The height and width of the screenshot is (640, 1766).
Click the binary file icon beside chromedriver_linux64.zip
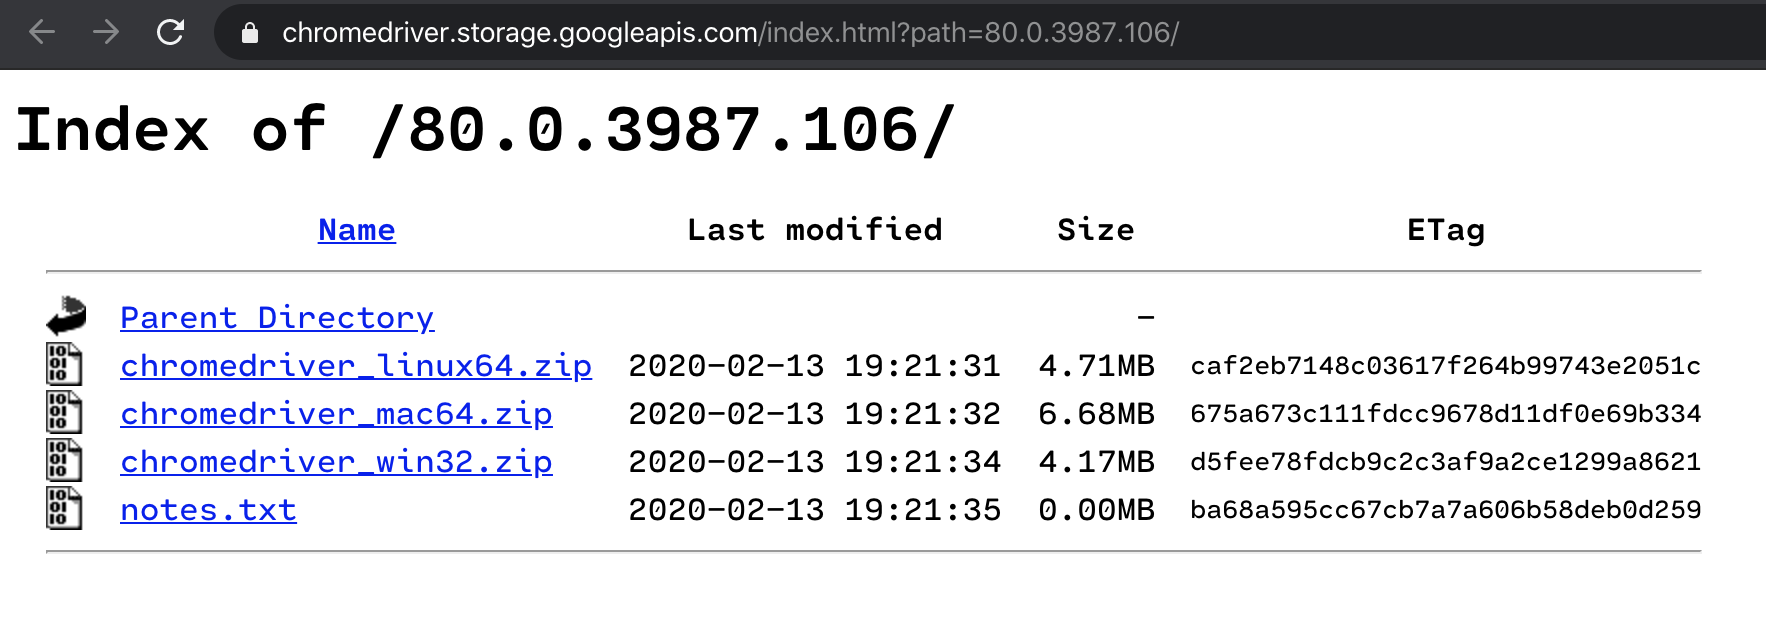64,364
